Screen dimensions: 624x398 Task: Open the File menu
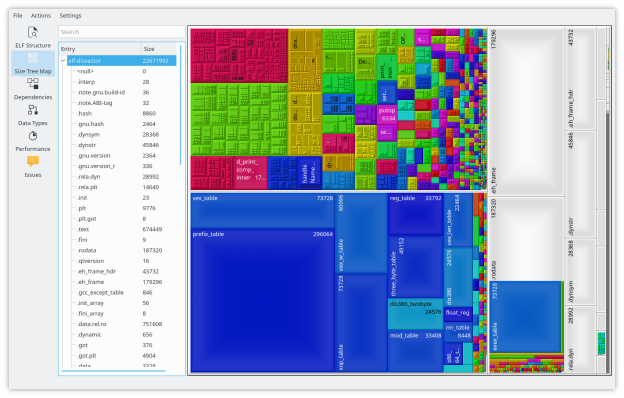(18, 16)
